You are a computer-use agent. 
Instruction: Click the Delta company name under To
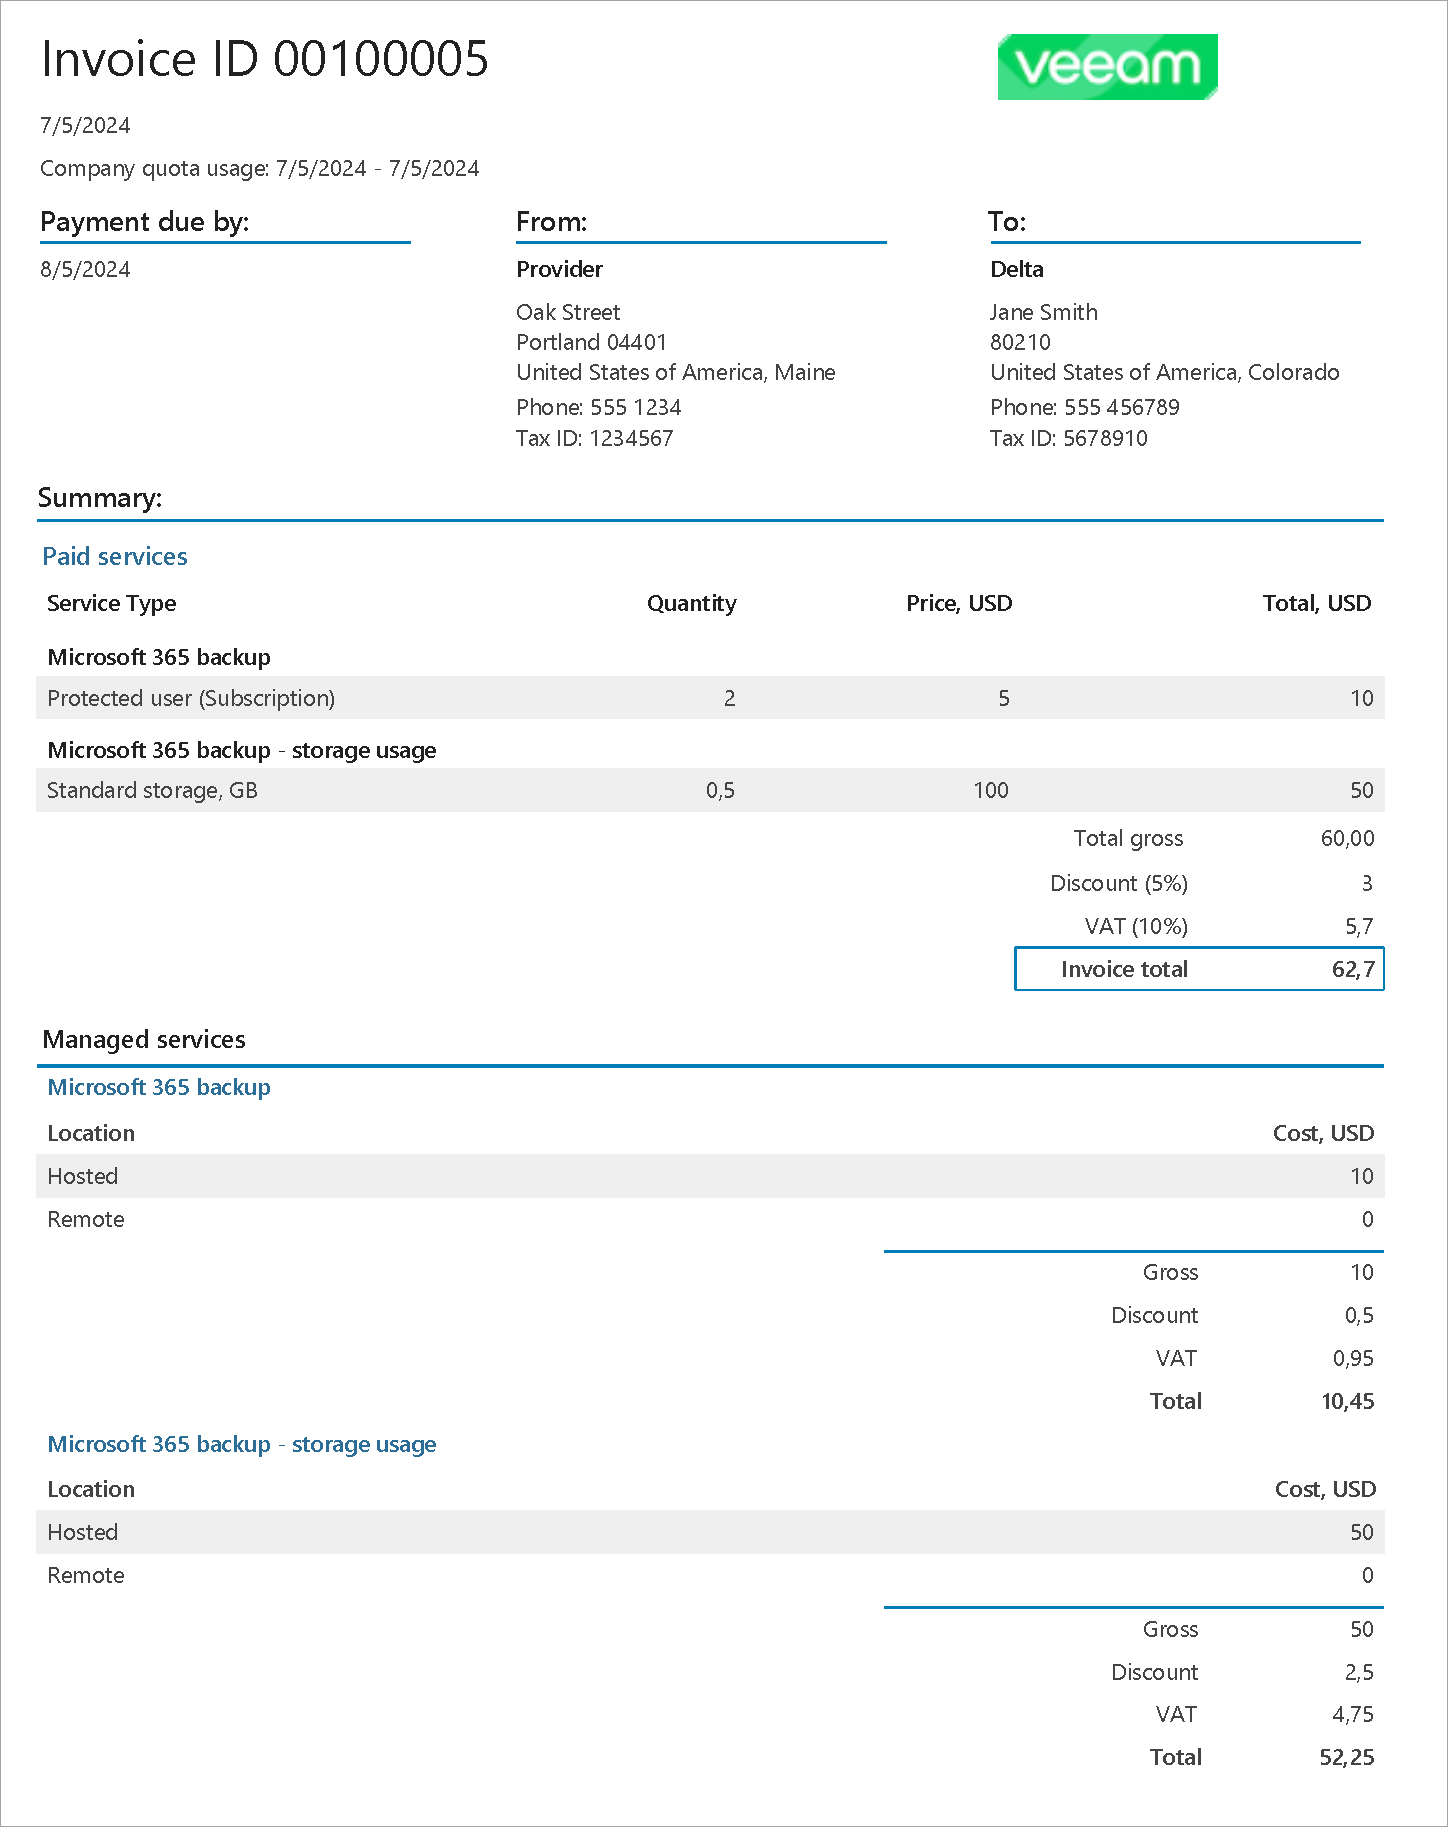[1016, 269]
